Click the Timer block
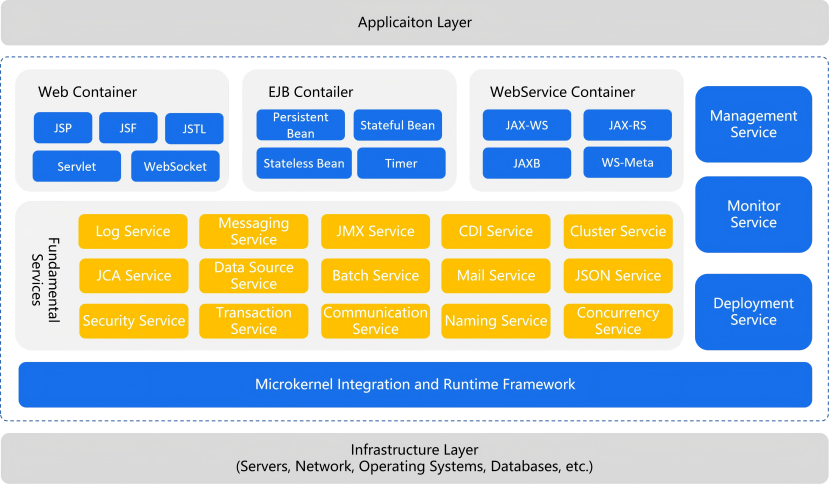The image size is (829, 484). (401, 163)
